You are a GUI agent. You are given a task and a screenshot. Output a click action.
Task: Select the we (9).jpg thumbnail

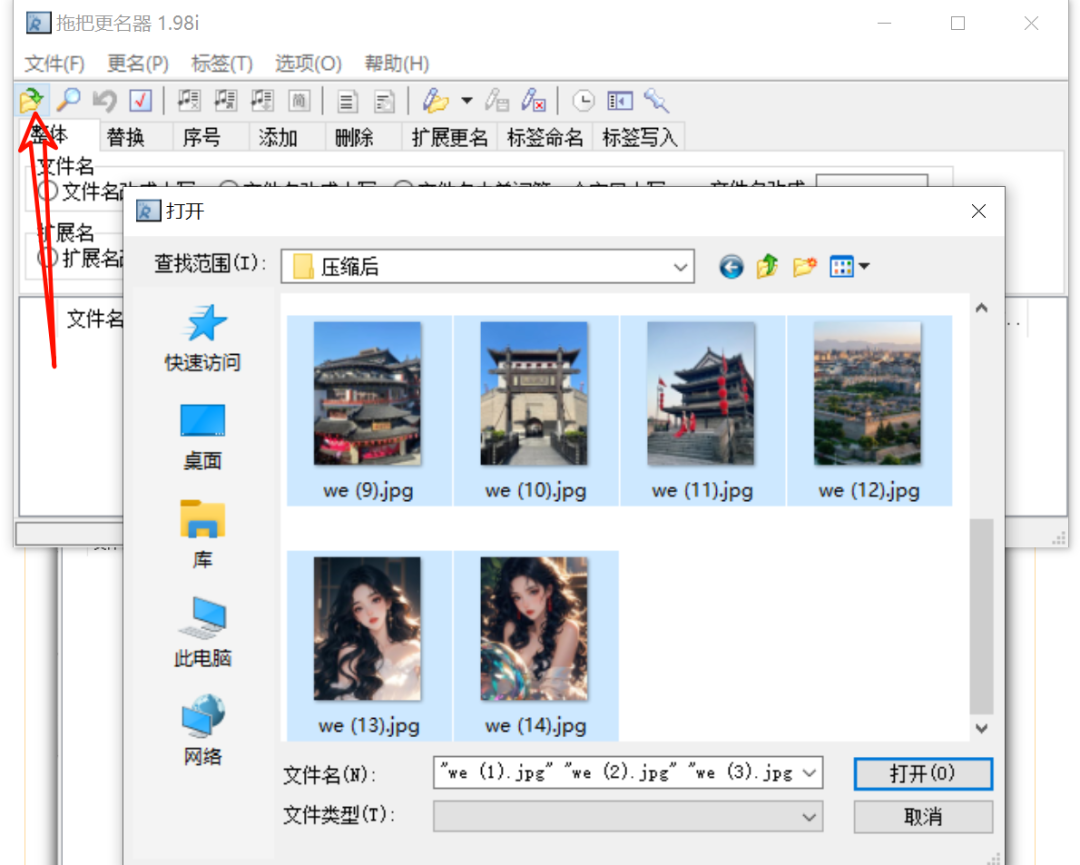(368, 411)
